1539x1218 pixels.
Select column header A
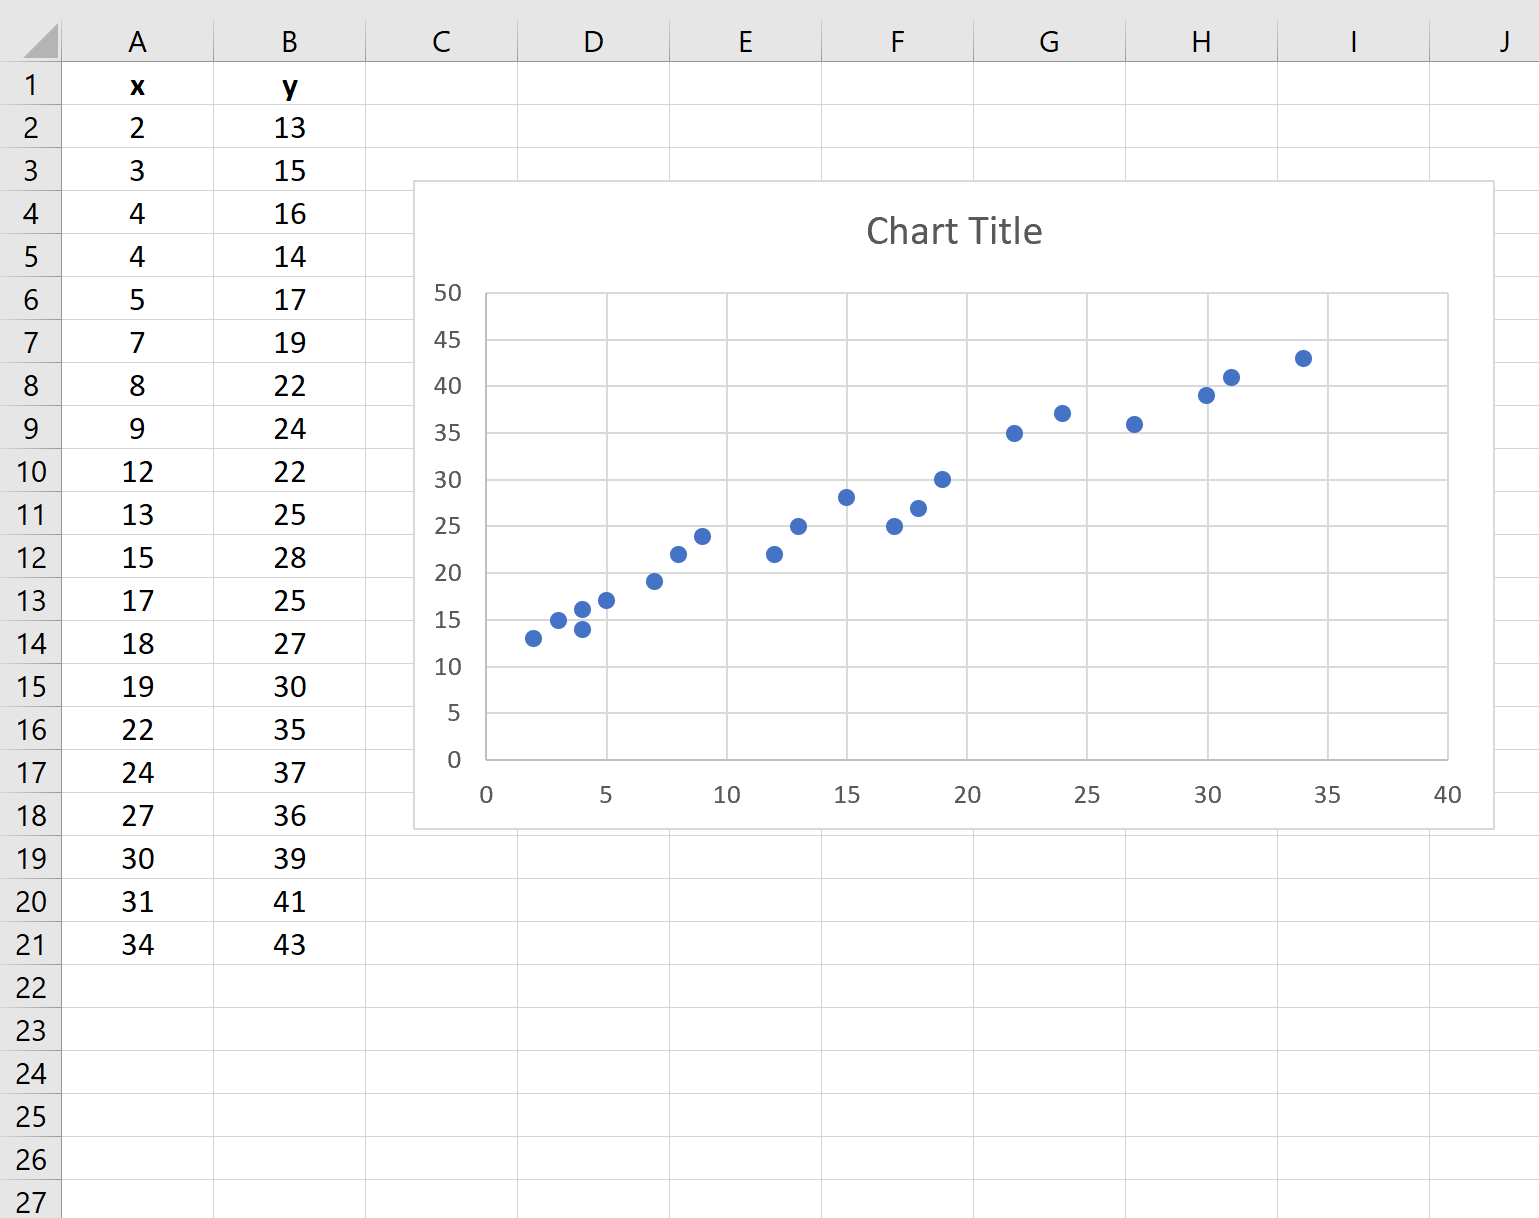(138, 42)
